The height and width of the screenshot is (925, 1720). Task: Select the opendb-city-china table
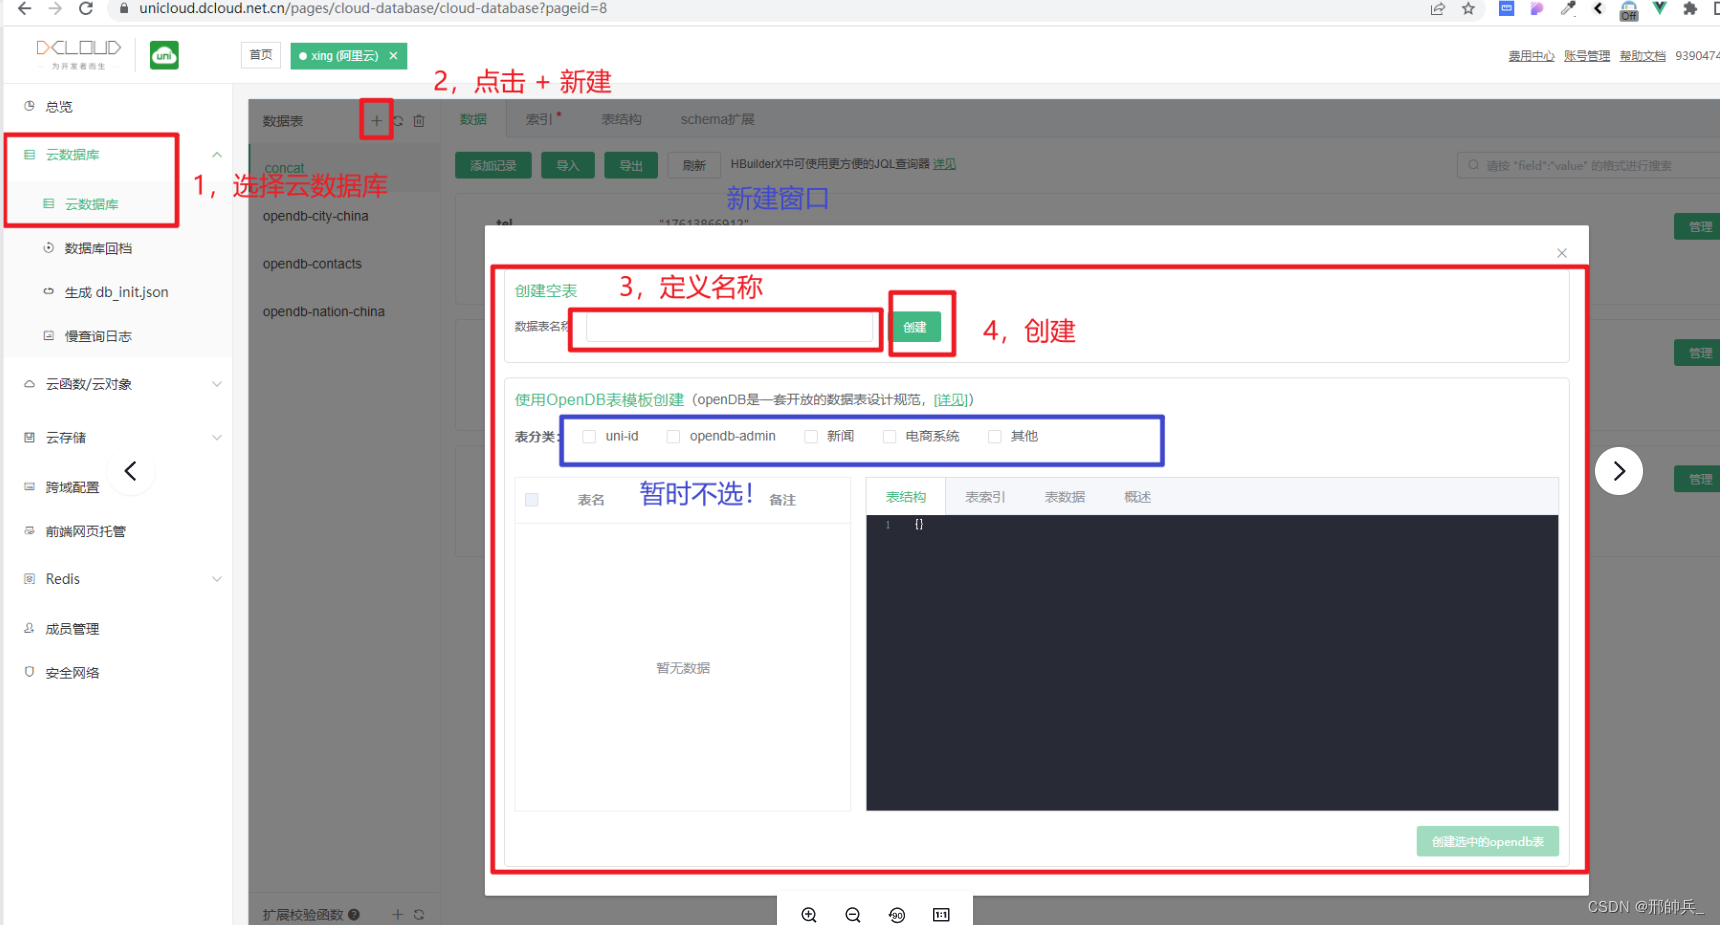click(316, 216)
